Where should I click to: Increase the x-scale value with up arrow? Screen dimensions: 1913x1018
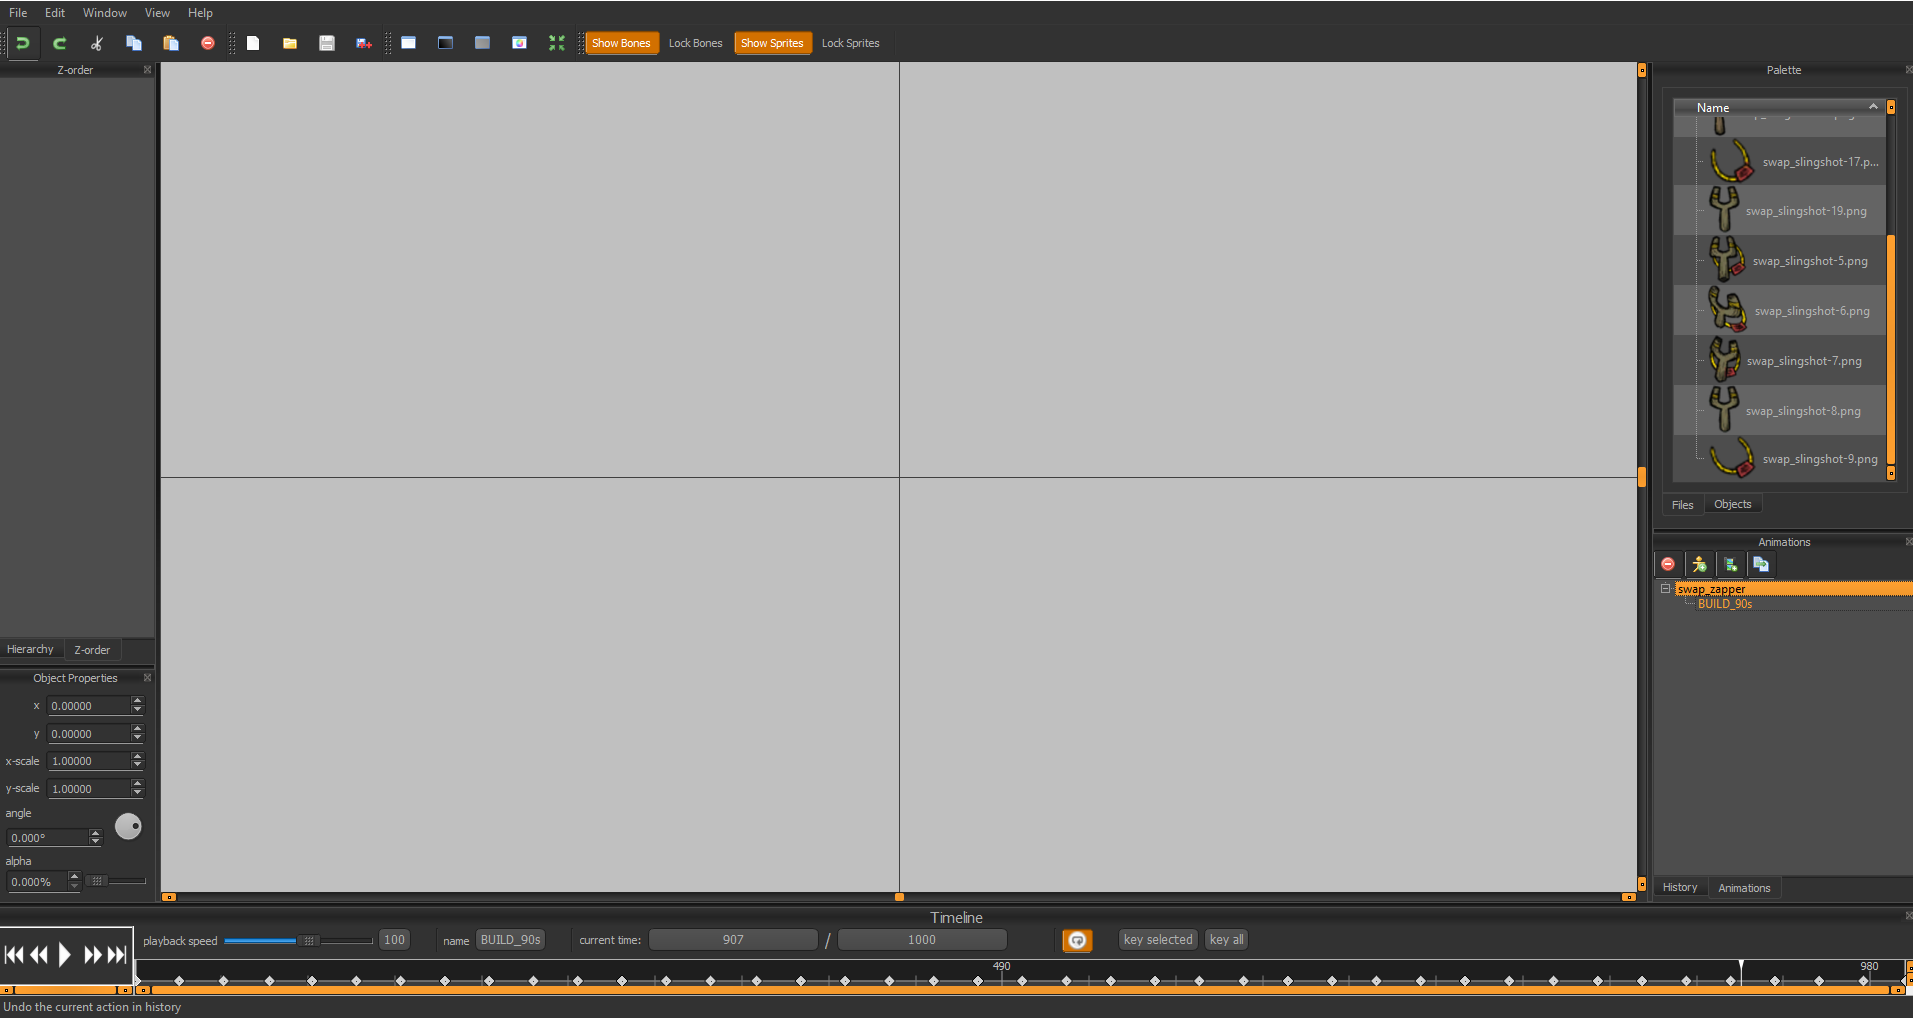137,757
